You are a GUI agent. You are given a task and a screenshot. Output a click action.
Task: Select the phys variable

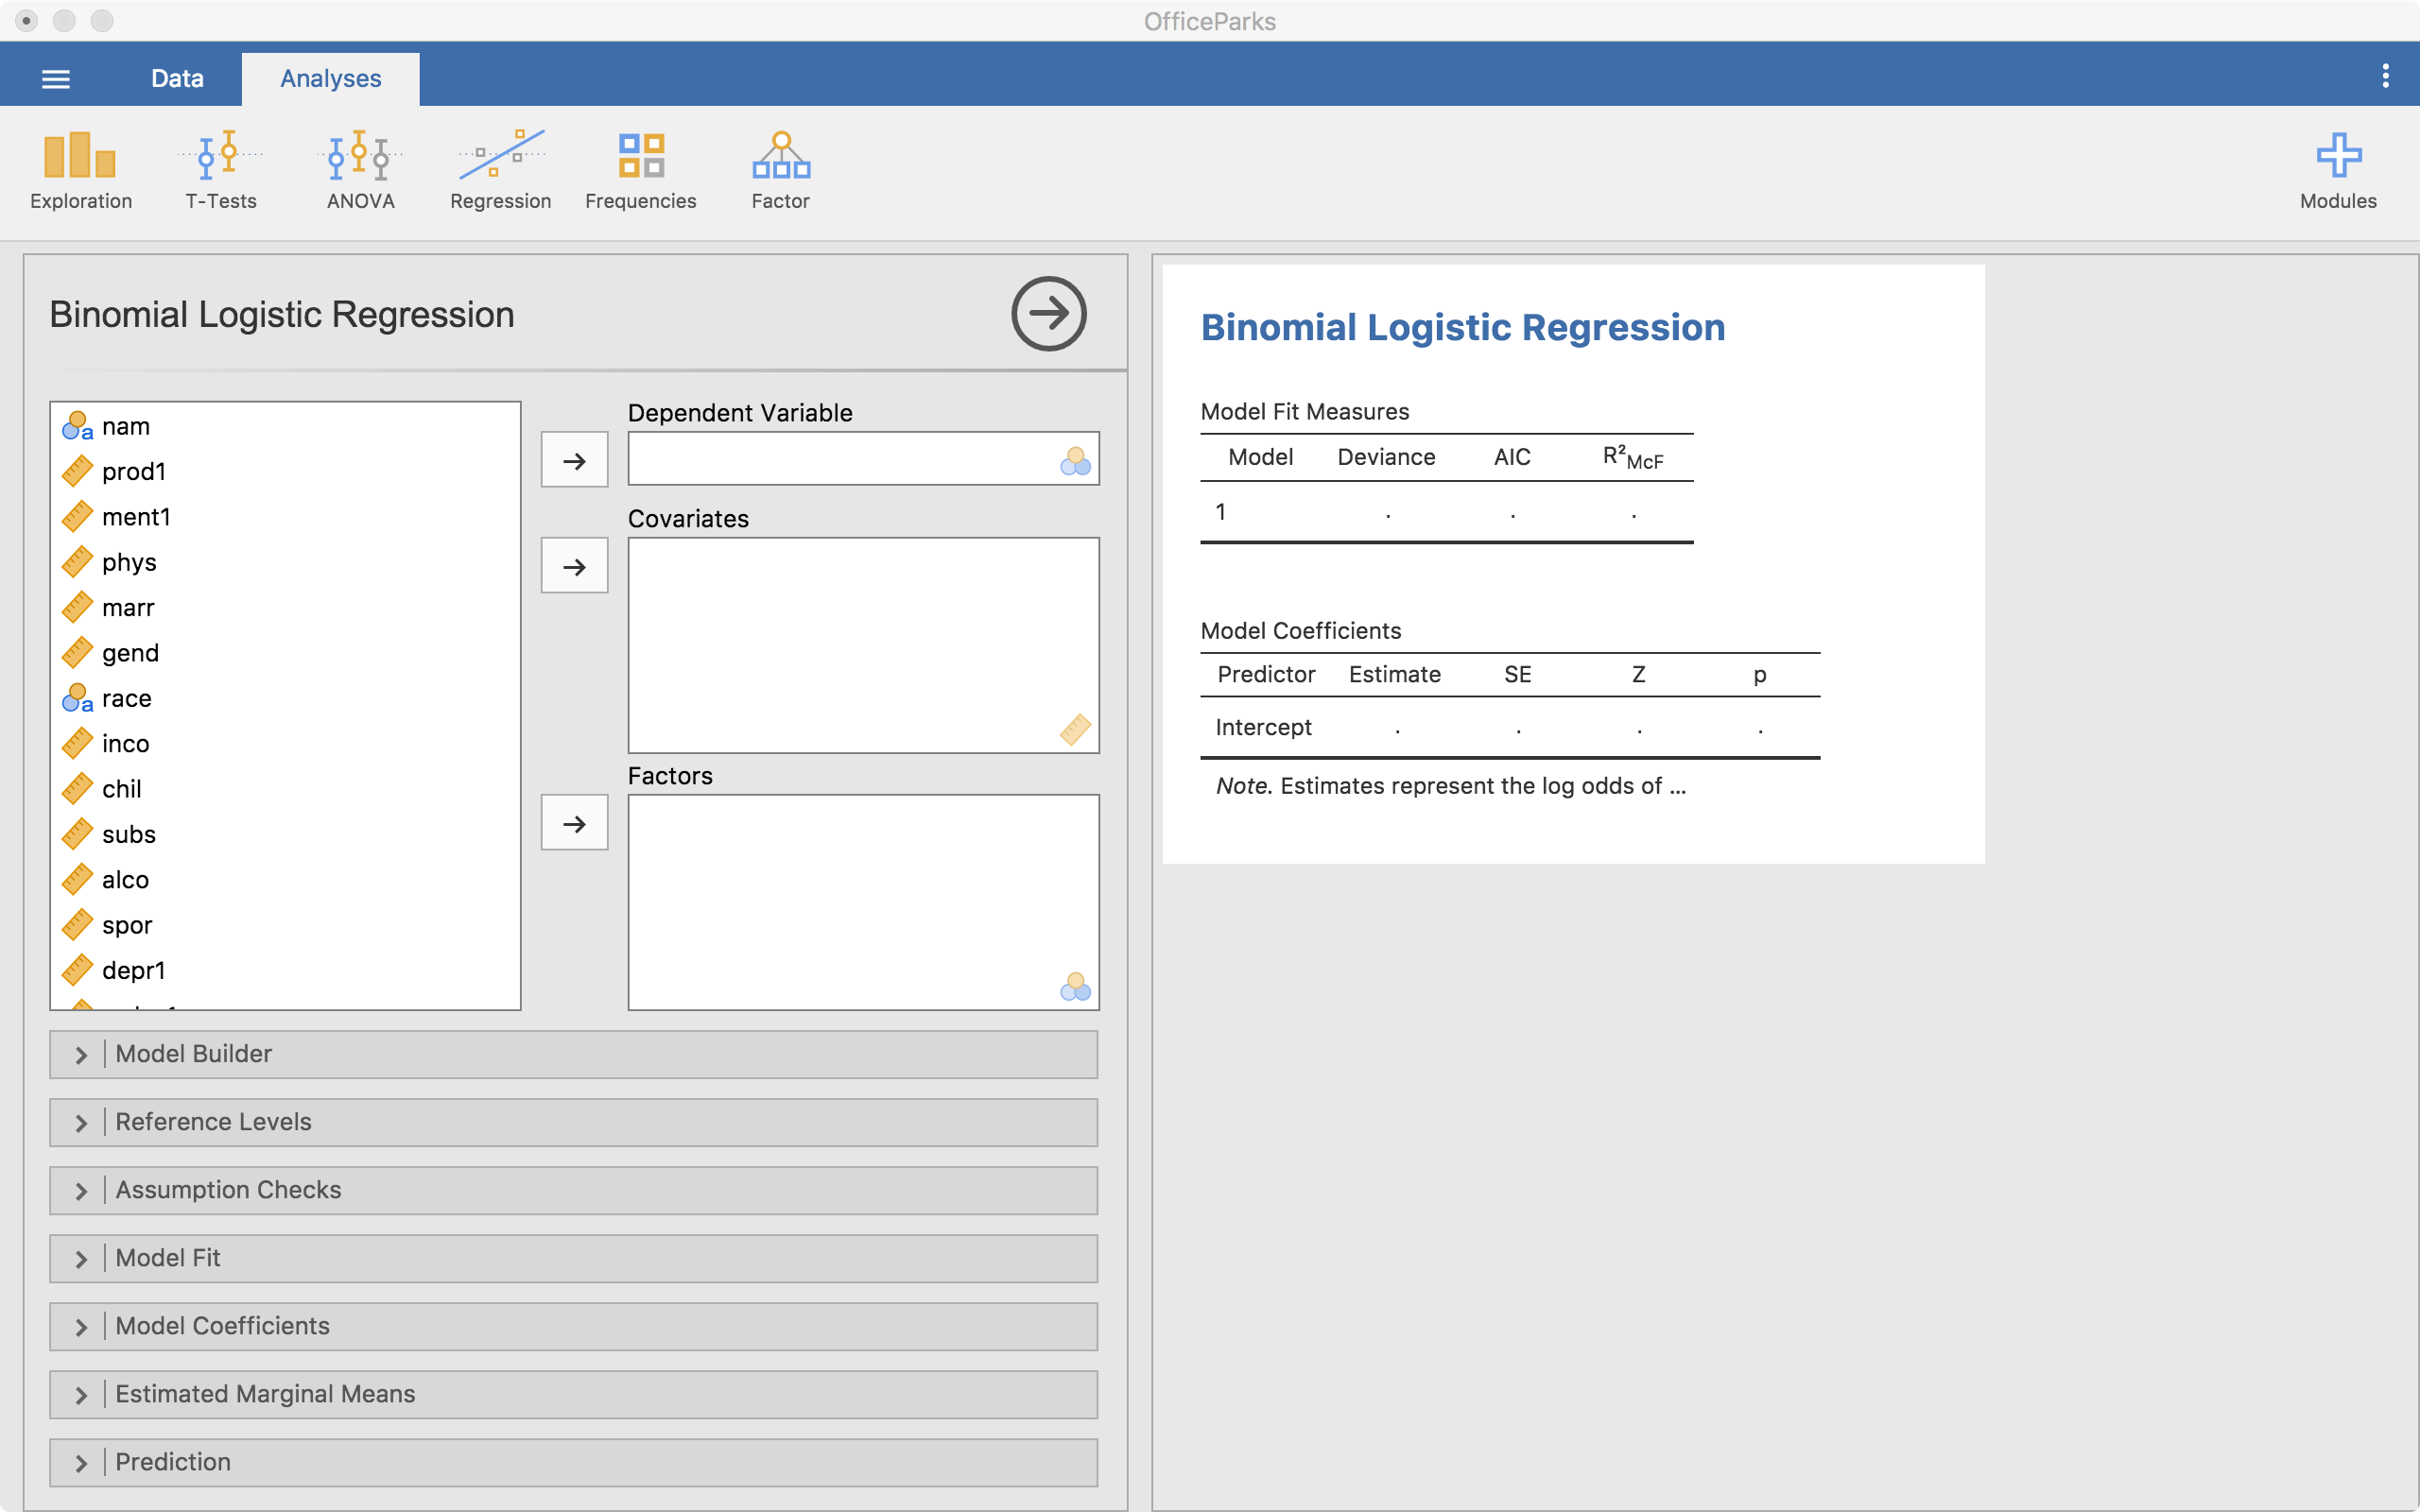click(285, 562)
